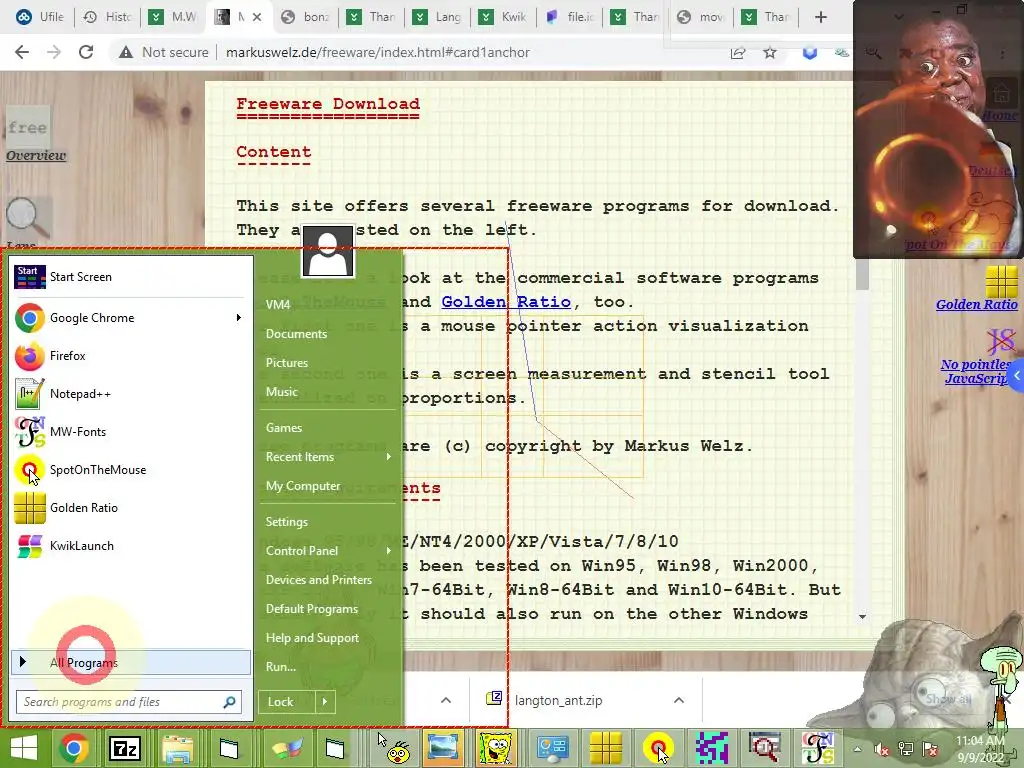Show hidden system tray icons arrow
The width and height of the screenshot is (1024, 768).
pos(857,750)
